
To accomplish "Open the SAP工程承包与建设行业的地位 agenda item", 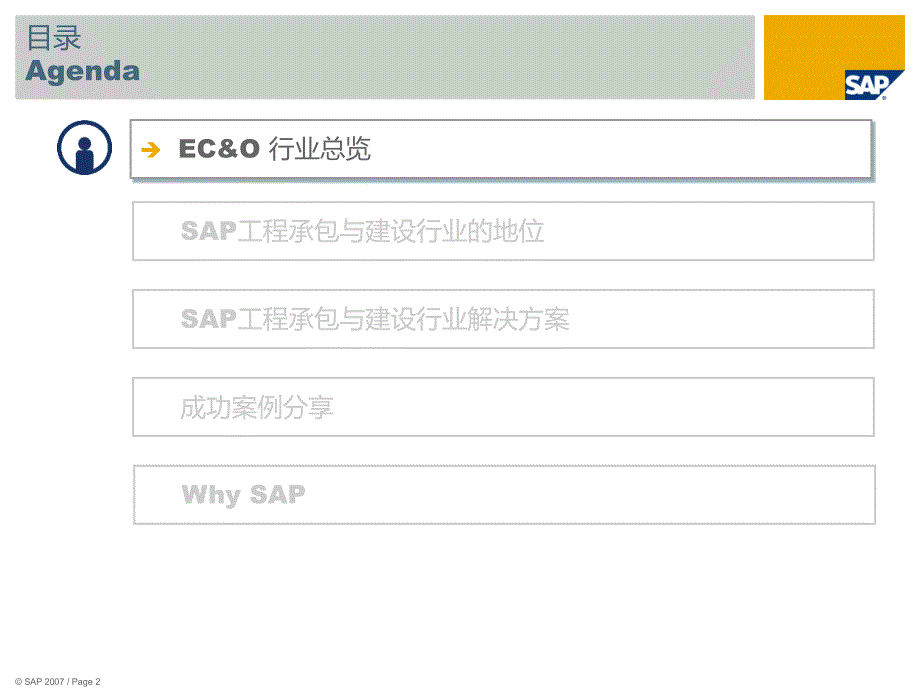I will 503,231.
